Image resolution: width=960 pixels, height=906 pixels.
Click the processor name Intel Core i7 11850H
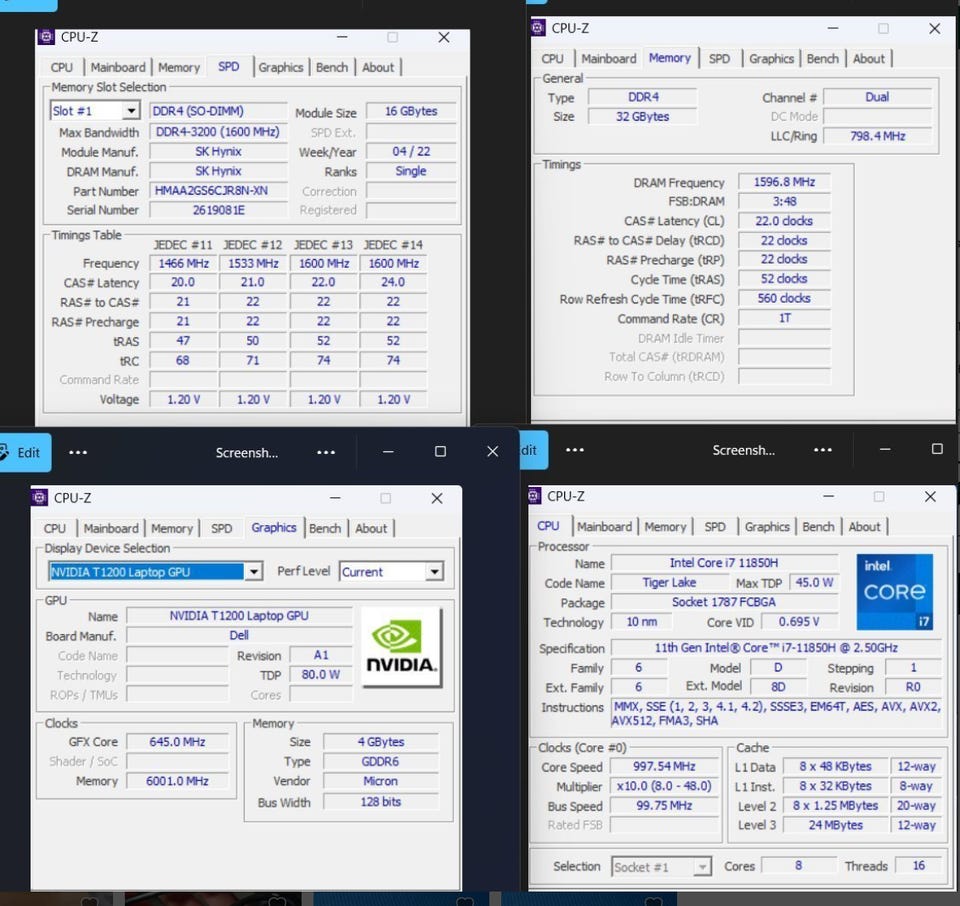coord(724,563)
